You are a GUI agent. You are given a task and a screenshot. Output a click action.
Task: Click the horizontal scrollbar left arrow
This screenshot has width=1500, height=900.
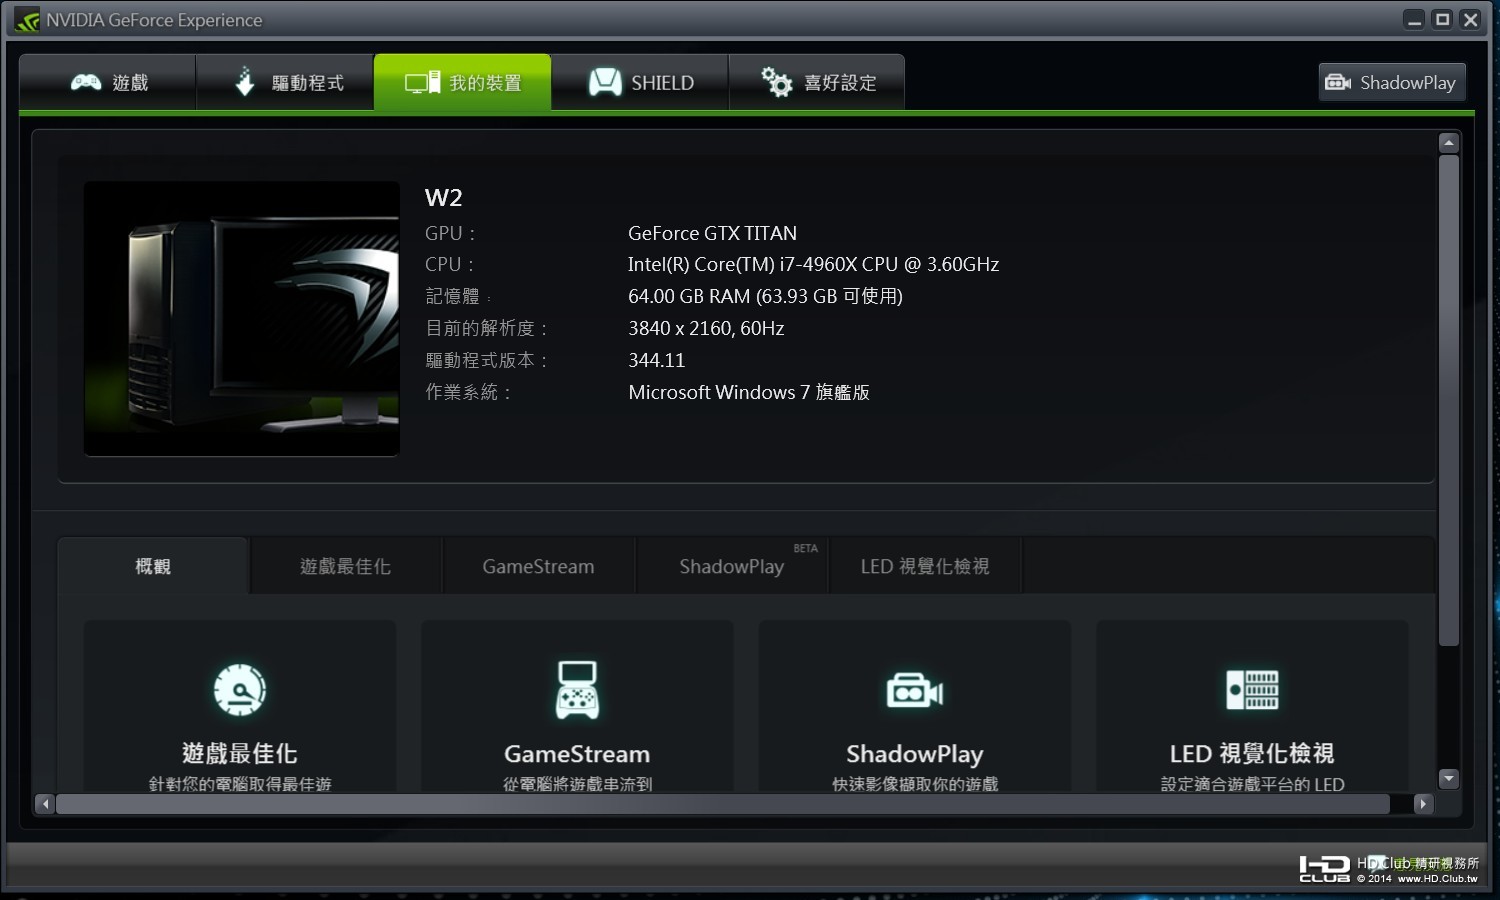(x=44, y=804)
